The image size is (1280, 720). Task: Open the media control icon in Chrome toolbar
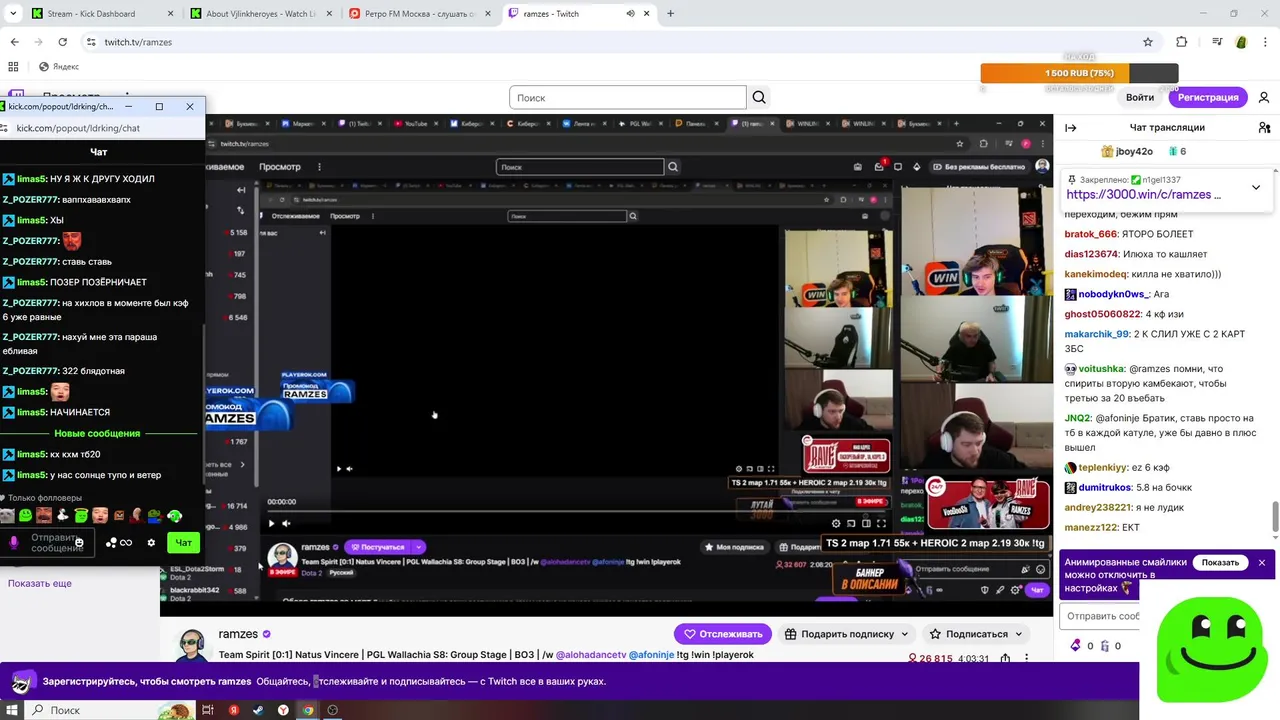click(x=1217, y=42)
